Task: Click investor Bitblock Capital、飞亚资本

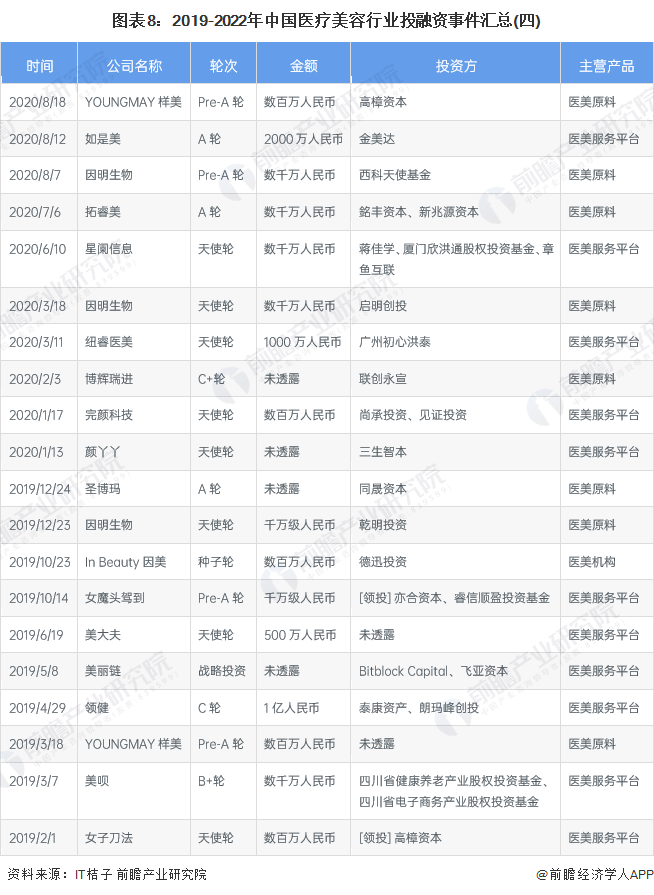Action: (433, 671)
